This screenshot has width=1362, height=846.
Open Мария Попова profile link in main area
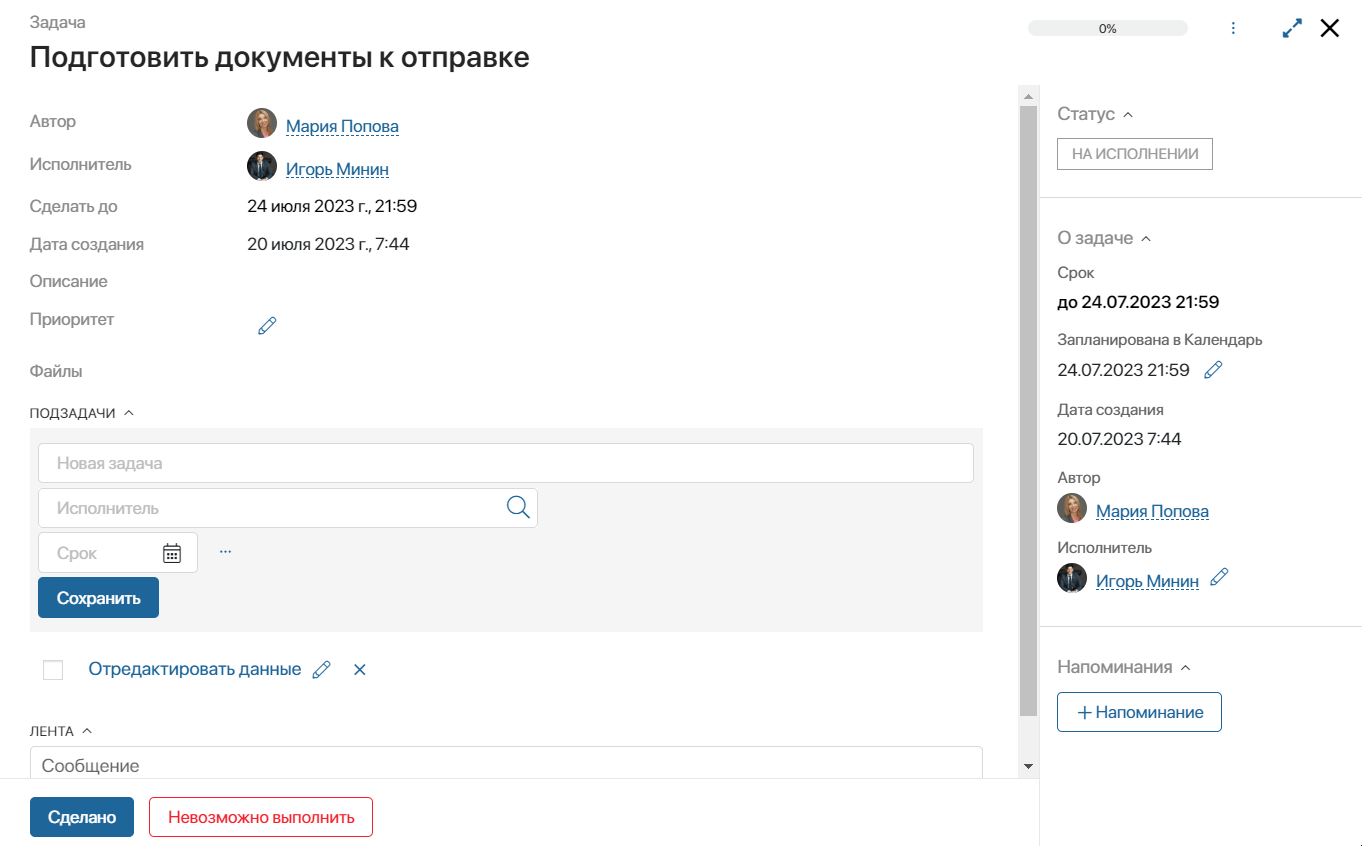(342, 126)
